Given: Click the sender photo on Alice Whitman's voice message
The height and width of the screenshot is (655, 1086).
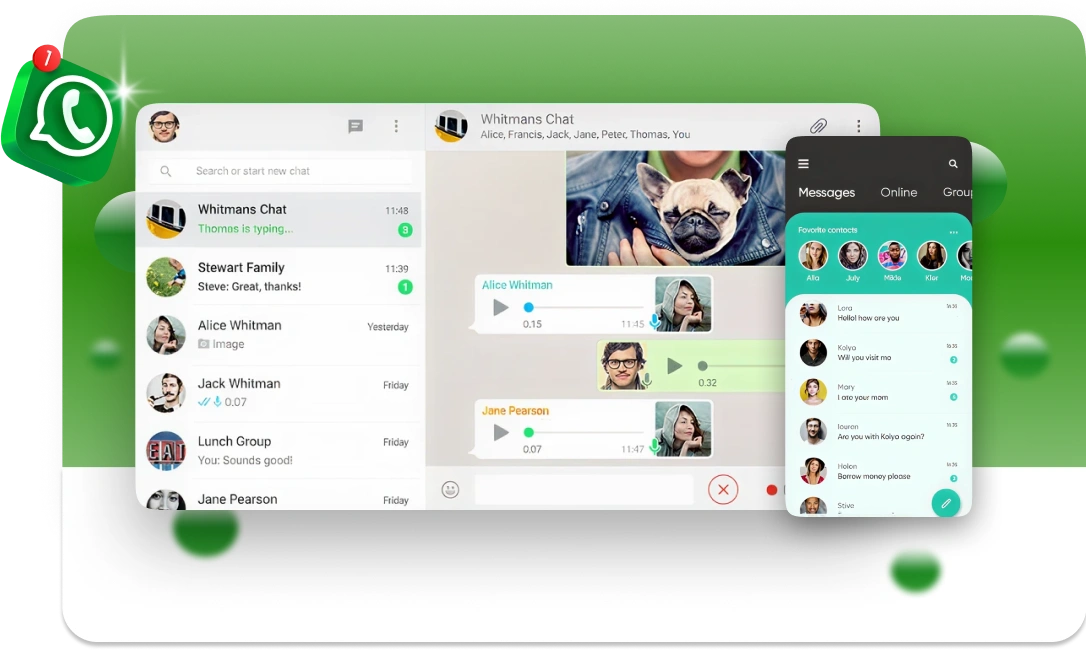Looking at the screenshot, I should (683, 303).
